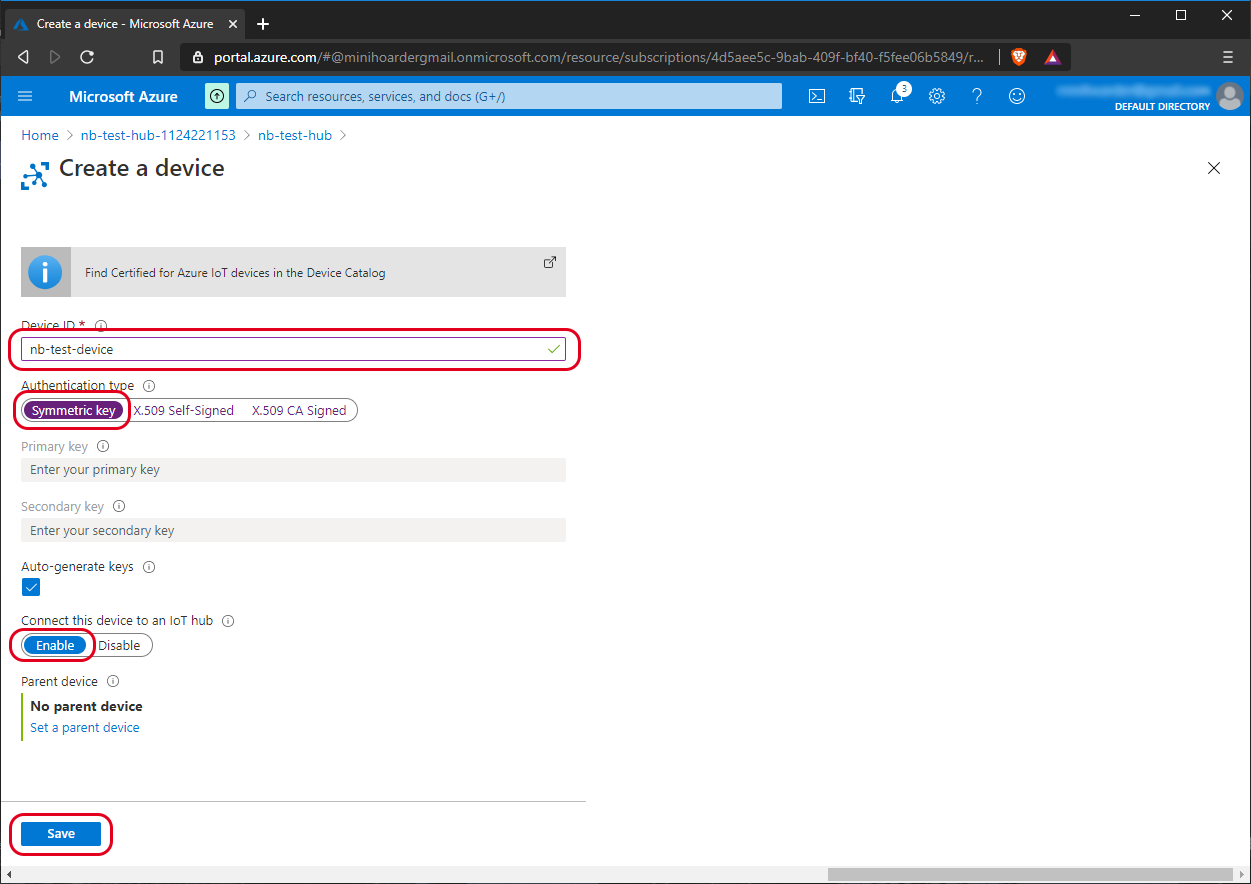
Task: Open the notifications bell
Action: [897, 96]
